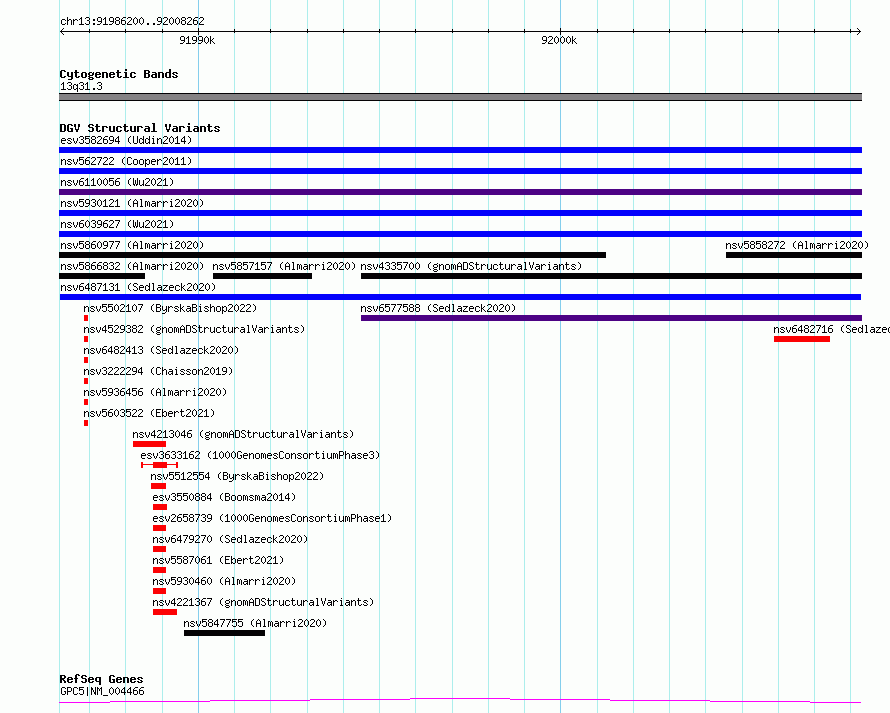
Task: Select nsv5857157 (Almarri2020) label
Action: tap(284, 266)
